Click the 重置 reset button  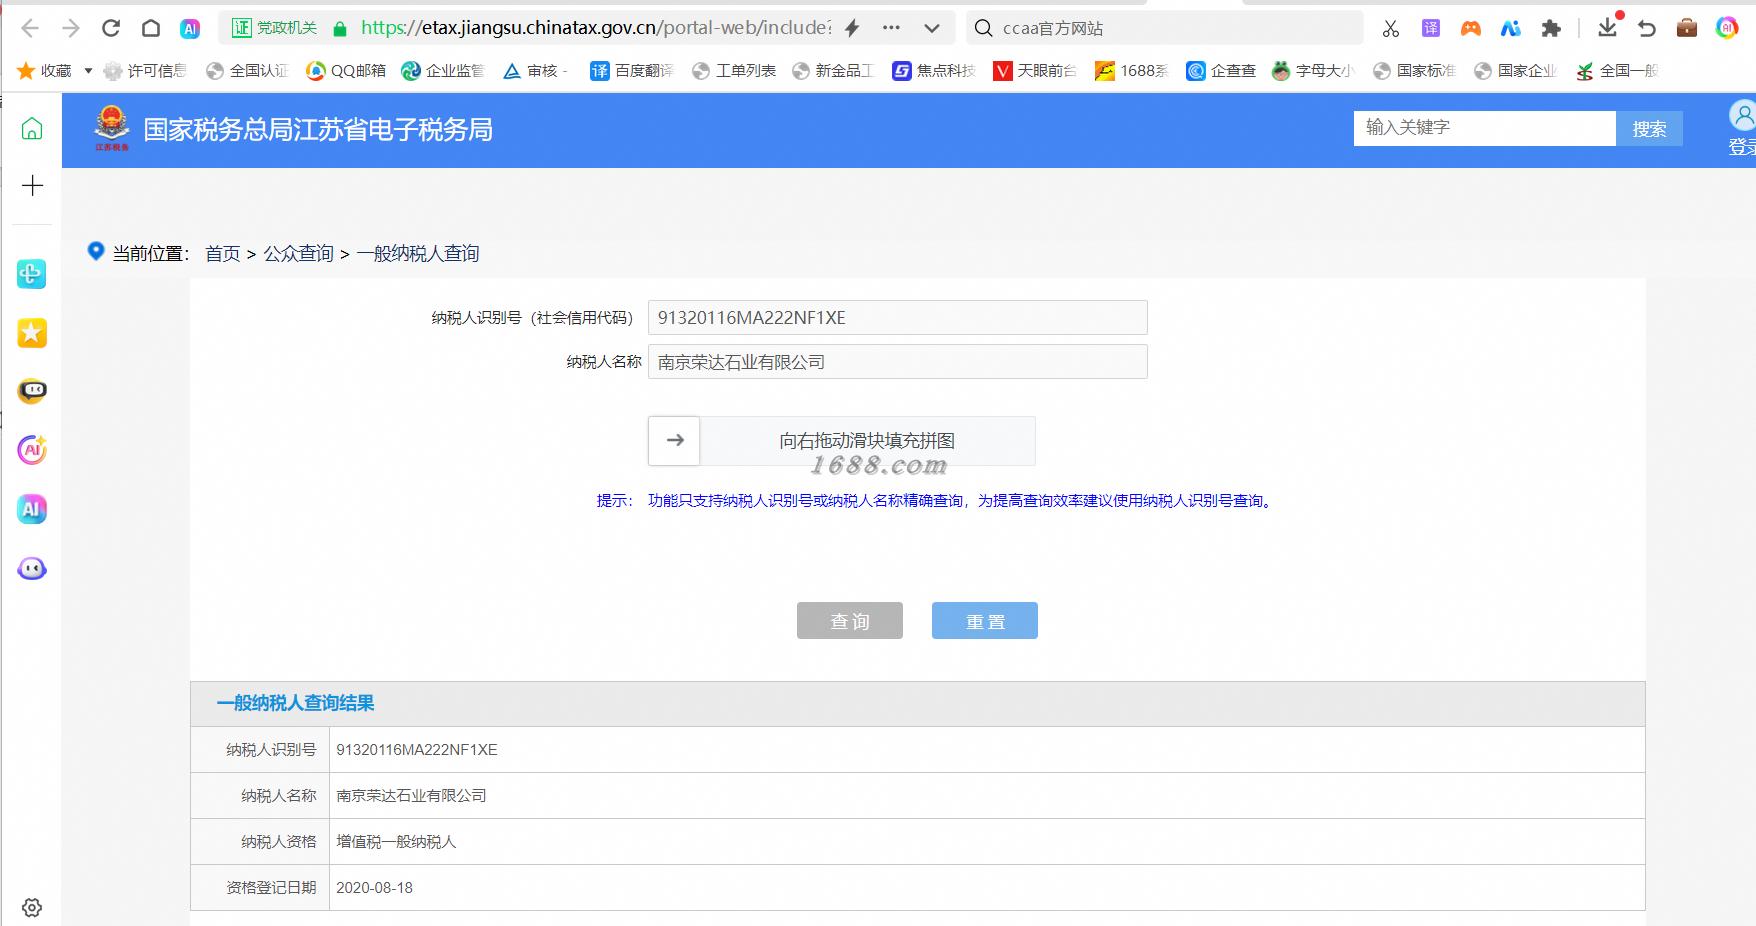pyautogui.click(x=985, y=620)
